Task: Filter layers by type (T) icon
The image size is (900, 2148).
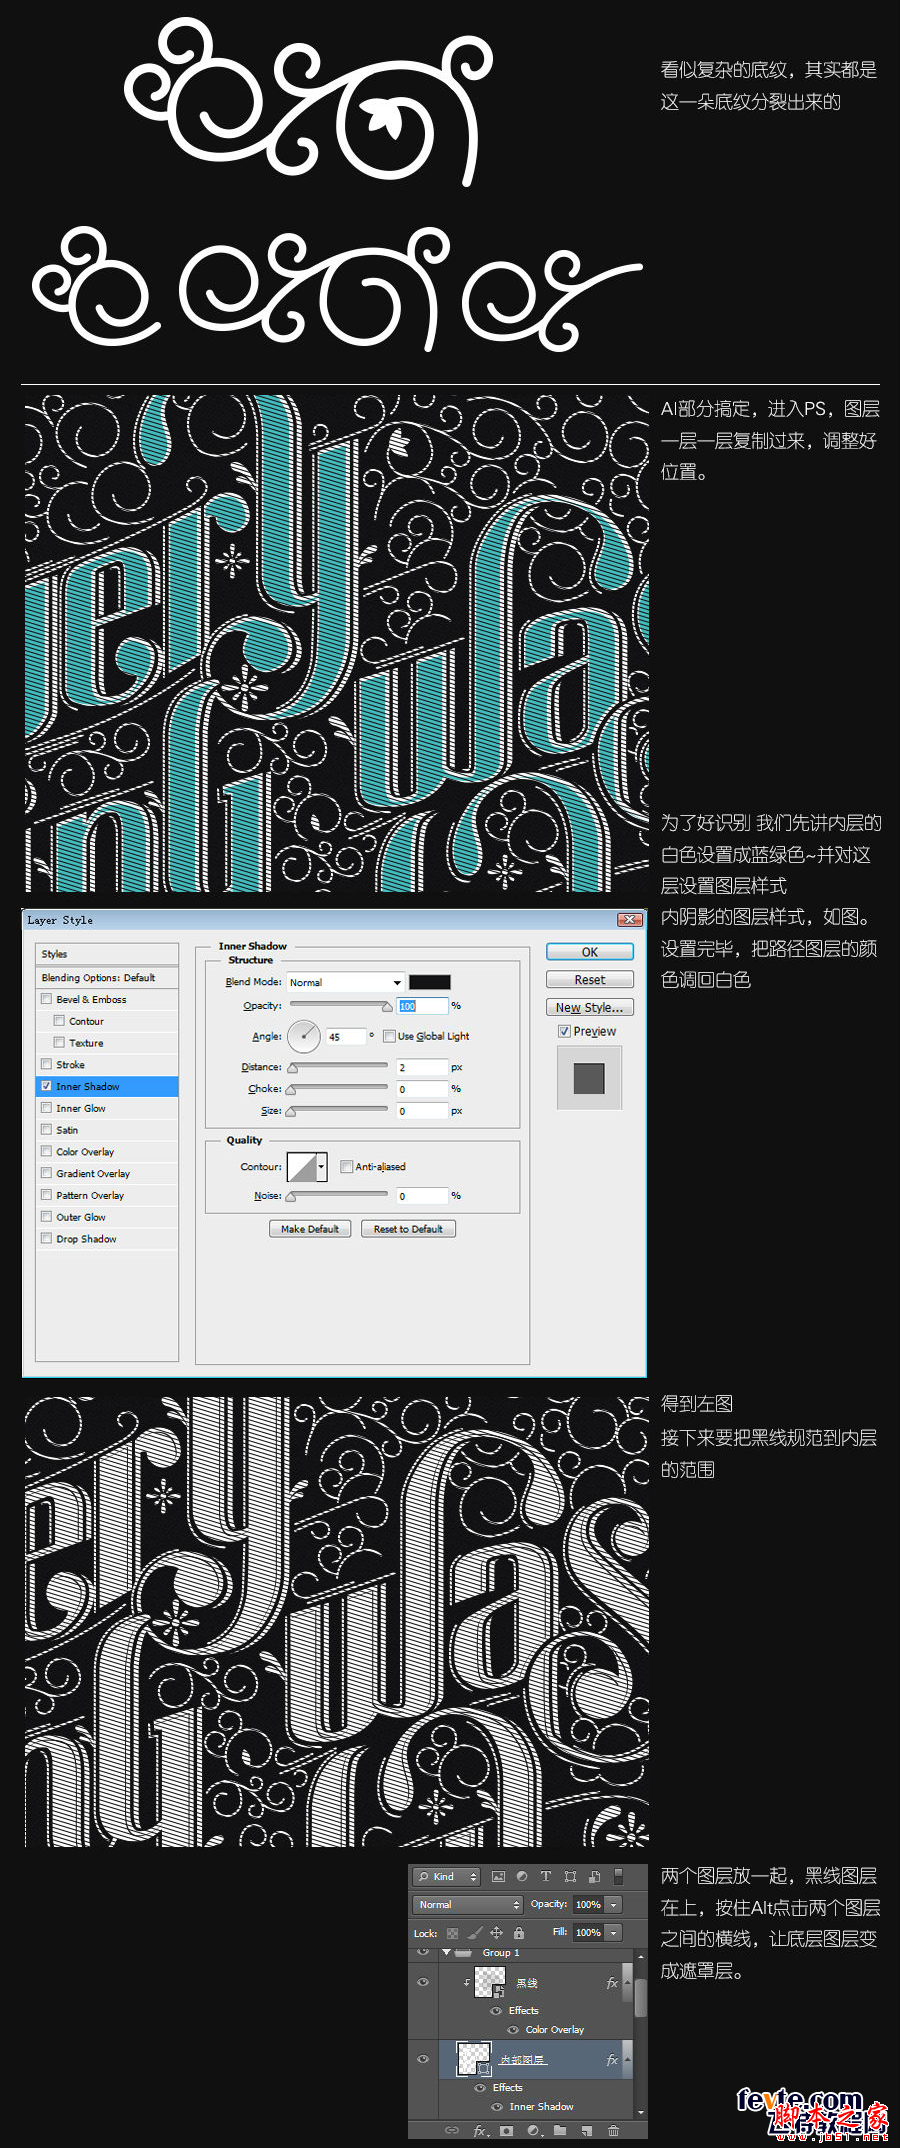Action: [546, 1877]
